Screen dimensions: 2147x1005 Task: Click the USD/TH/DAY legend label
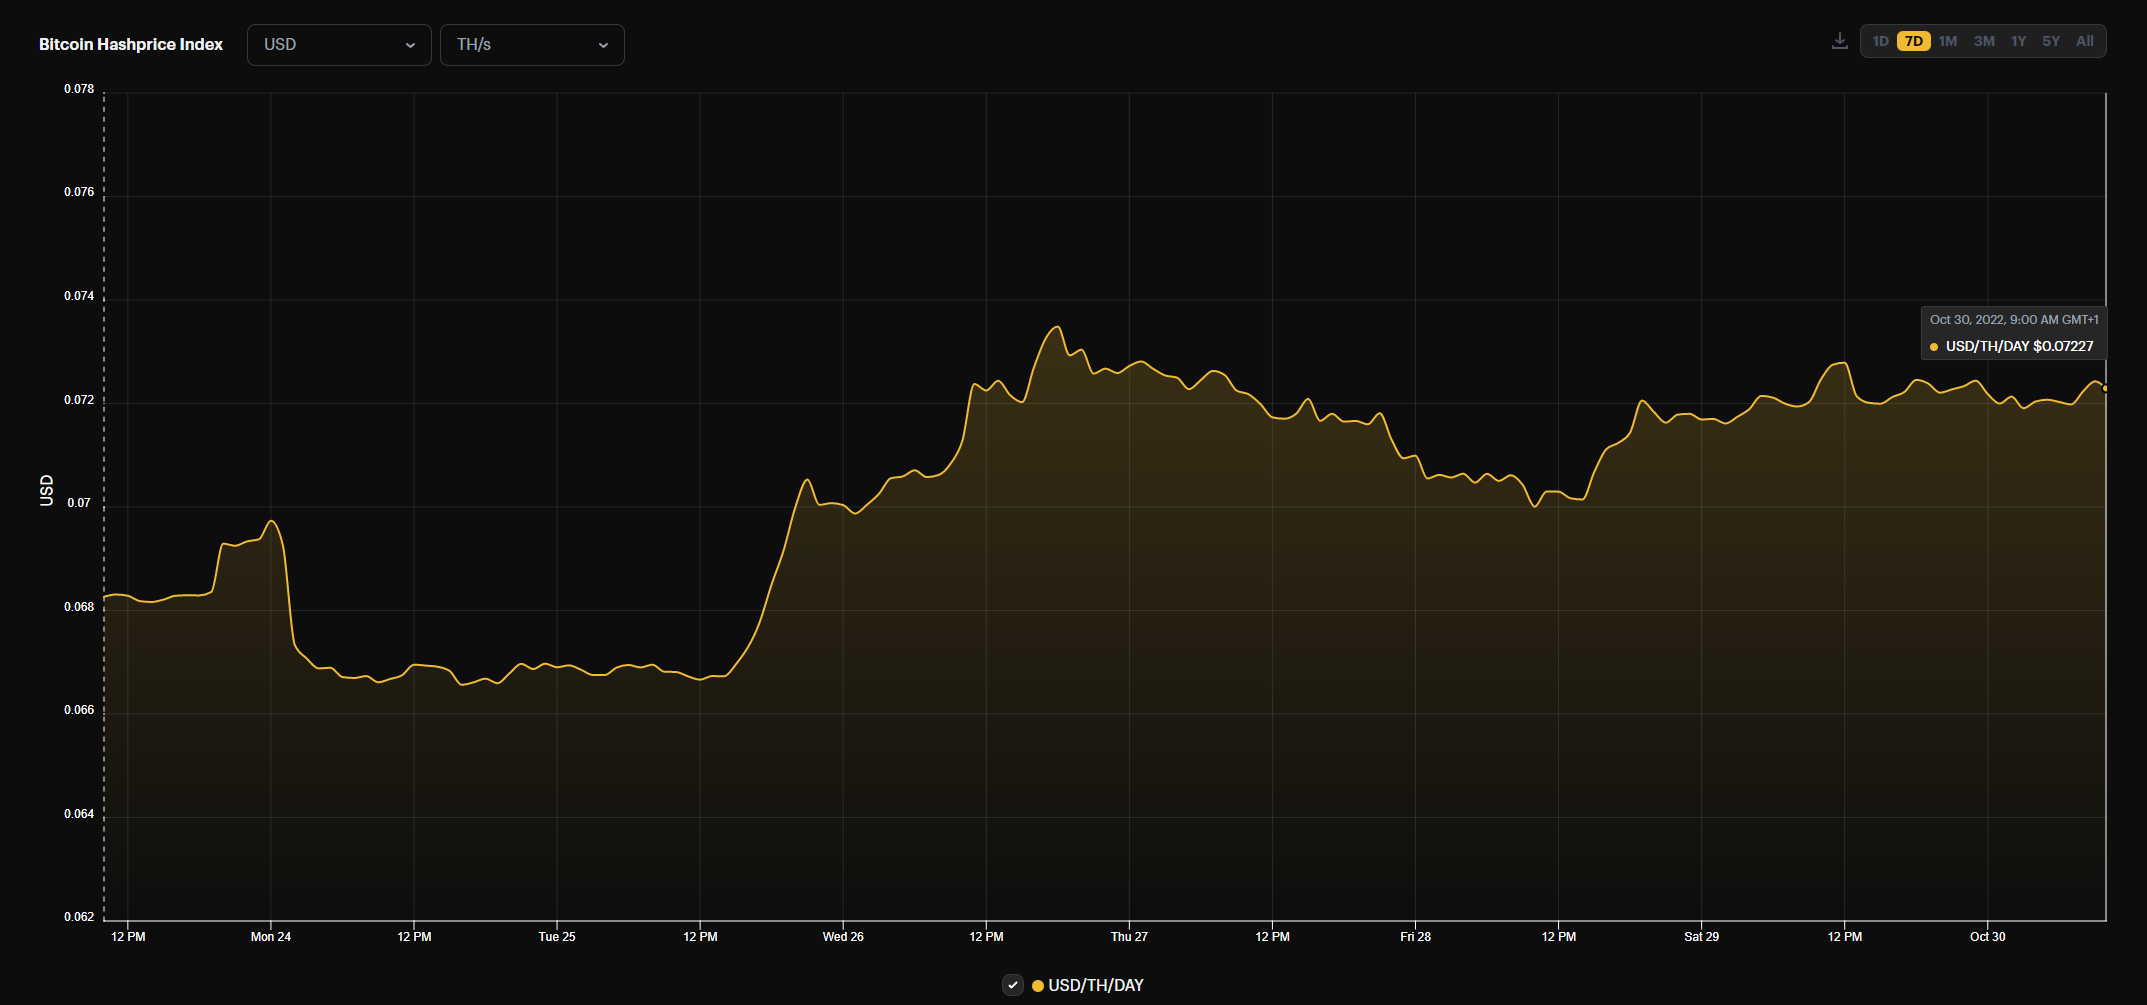tap(1096, 986)
